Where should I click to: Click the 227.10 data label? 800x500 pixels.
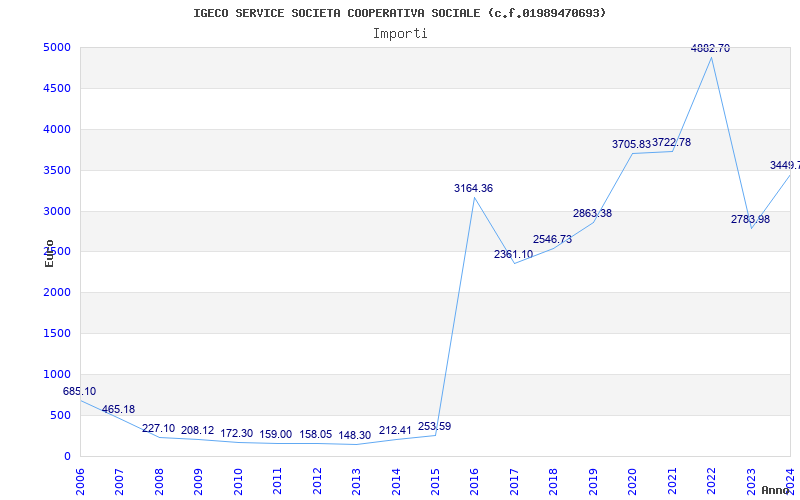(158, 429)
